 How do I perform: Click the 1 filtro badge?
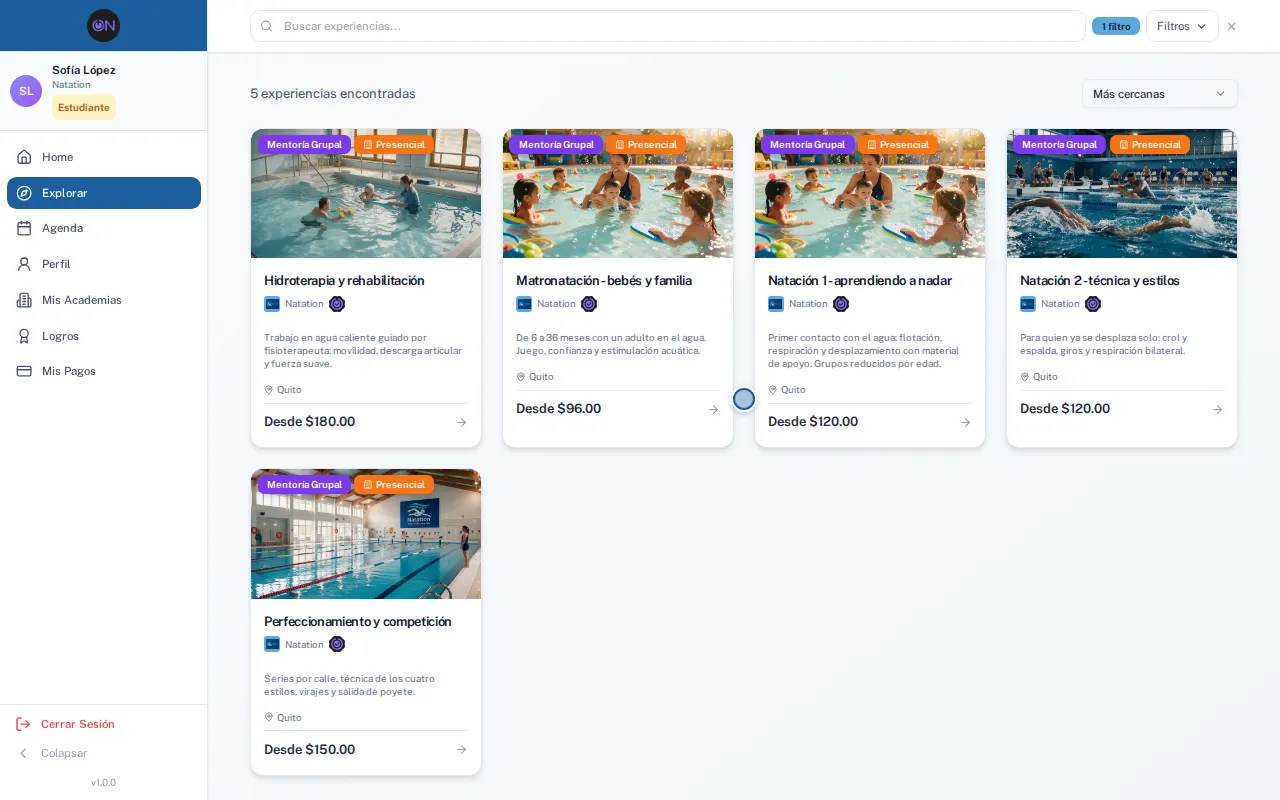pyautogui.click(x=1116, y=26)
